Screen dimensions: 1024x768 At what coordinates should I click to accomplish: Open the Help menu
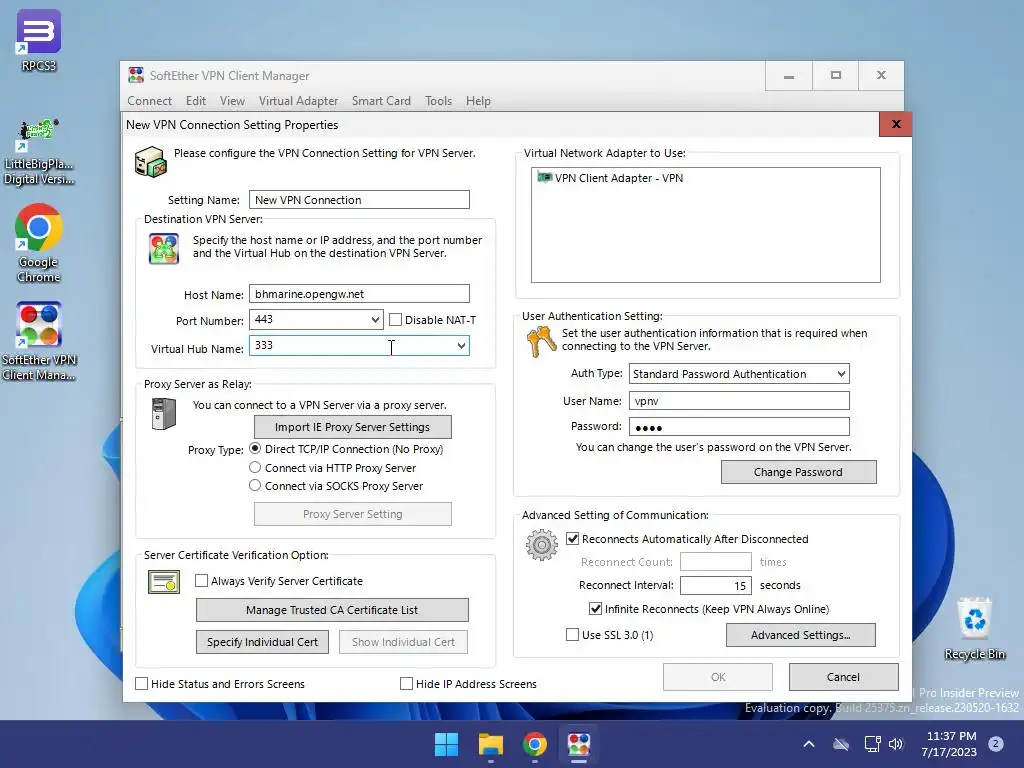point(478,101)
